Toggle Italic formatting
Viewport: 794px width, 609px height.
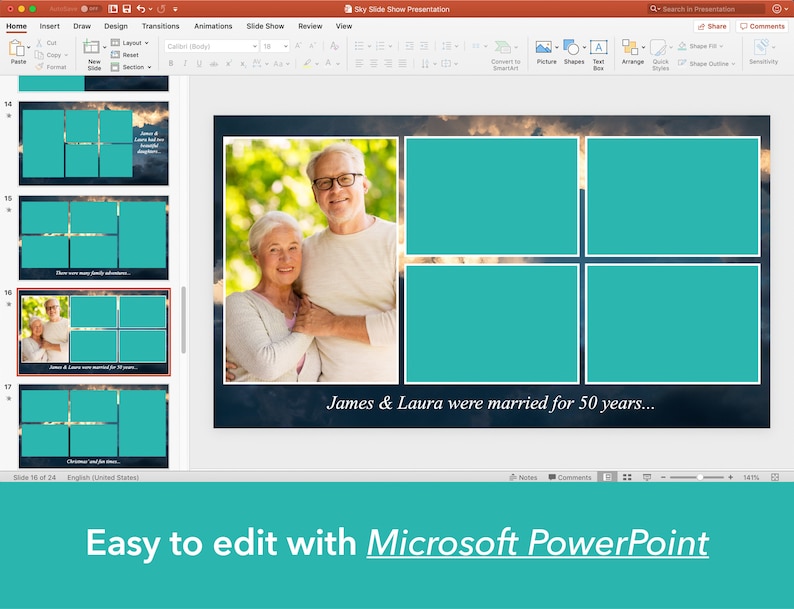coord(185,63)
